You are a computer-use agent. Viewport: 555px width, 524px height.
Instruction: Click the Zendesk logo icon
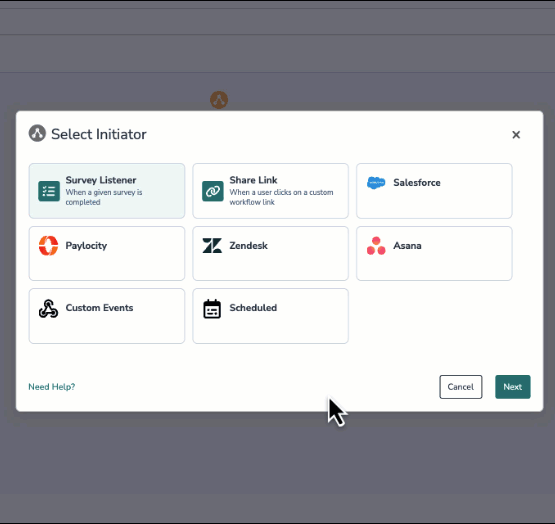(212, 245)
